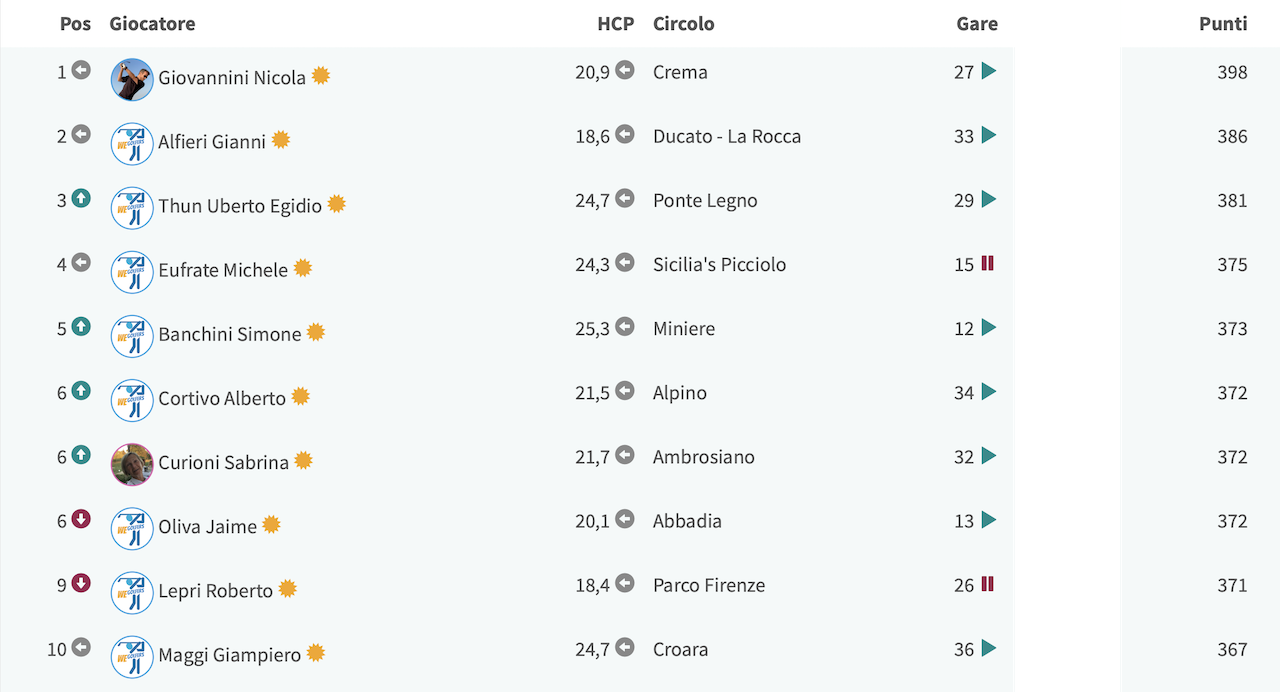The width and height of the screenshot is (1280, 692).
Task: Click Lepri Roberto's WeGolfers avatar logo
Action: (132, 592)
